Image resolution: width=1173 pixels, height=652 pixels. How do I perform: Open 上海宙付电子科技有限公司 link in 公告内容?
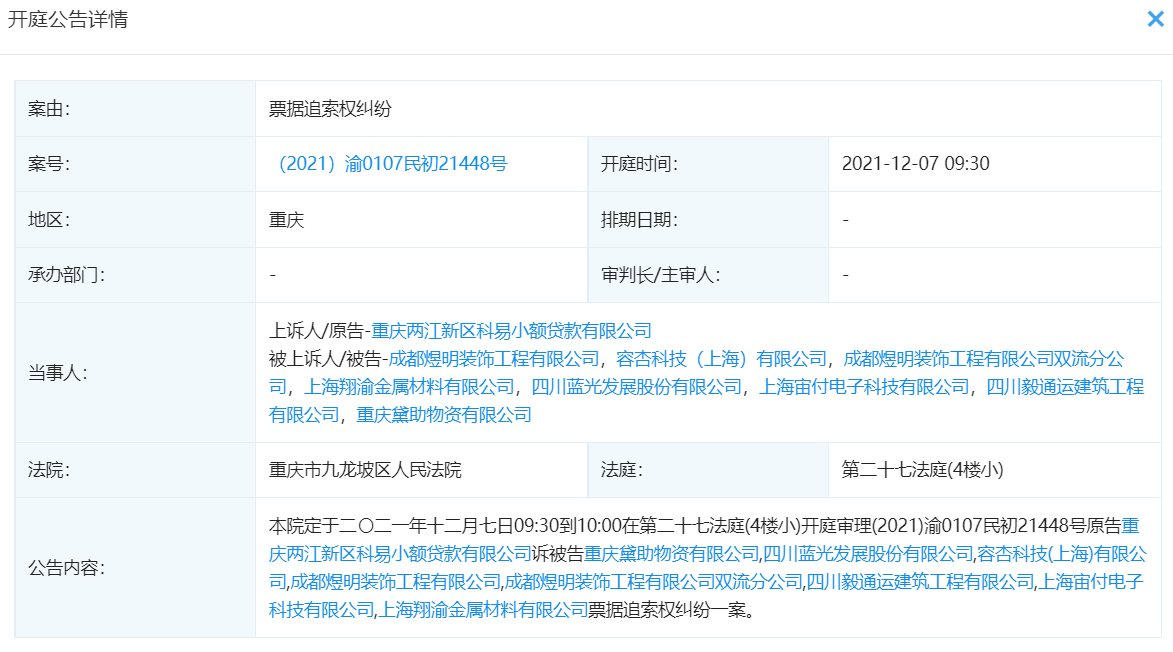1091,582
